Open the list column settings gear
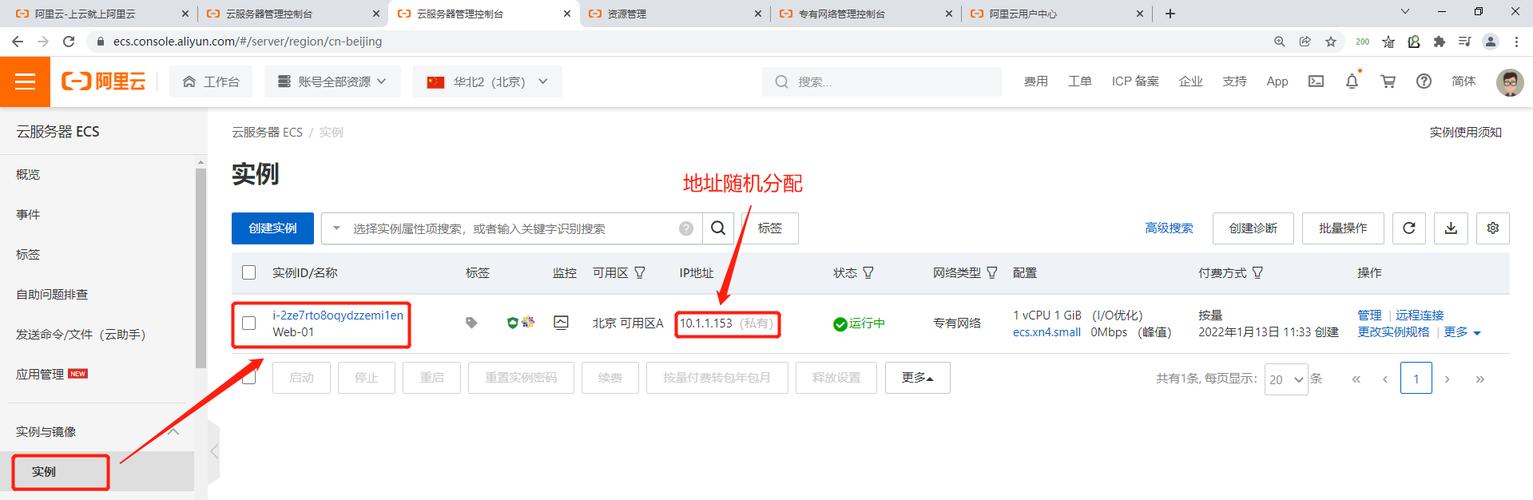 (1493, 228)
